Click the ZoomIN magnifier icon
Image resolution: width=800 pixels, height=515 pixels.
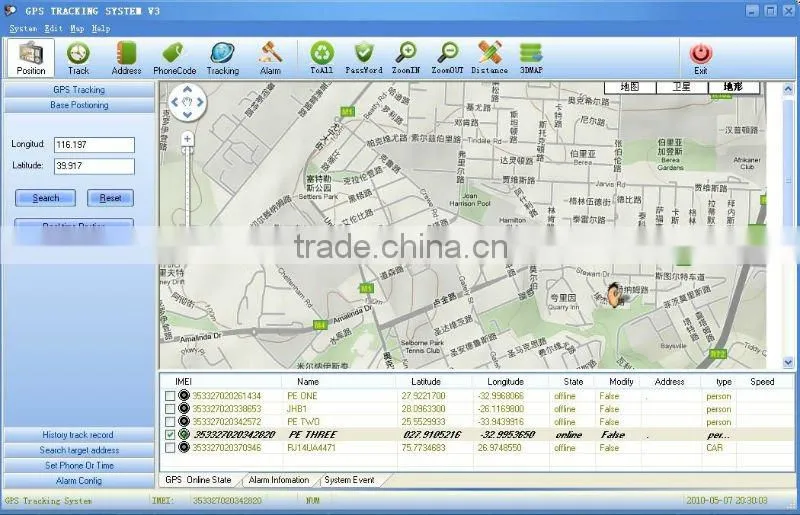(x=406, y=53)
